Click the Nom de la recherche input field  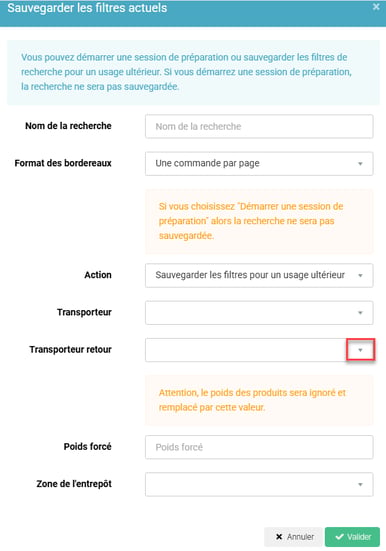(x=259, y=126)
